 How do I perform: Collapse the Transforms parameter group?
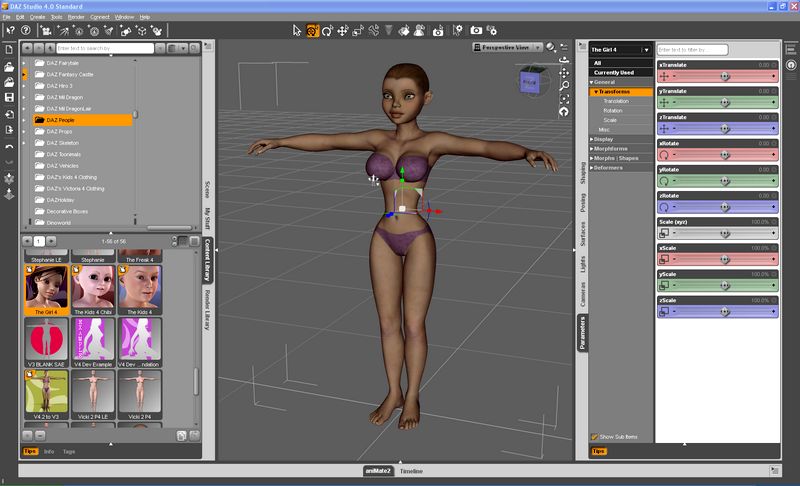[x=596, y=92]
